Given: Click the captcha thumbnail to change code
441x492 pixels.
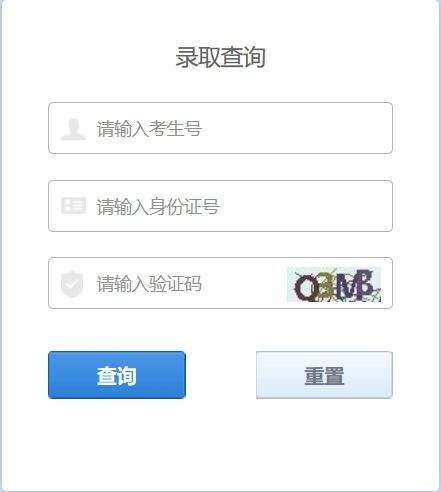Looking at the screenshot, I should (334, 284).
